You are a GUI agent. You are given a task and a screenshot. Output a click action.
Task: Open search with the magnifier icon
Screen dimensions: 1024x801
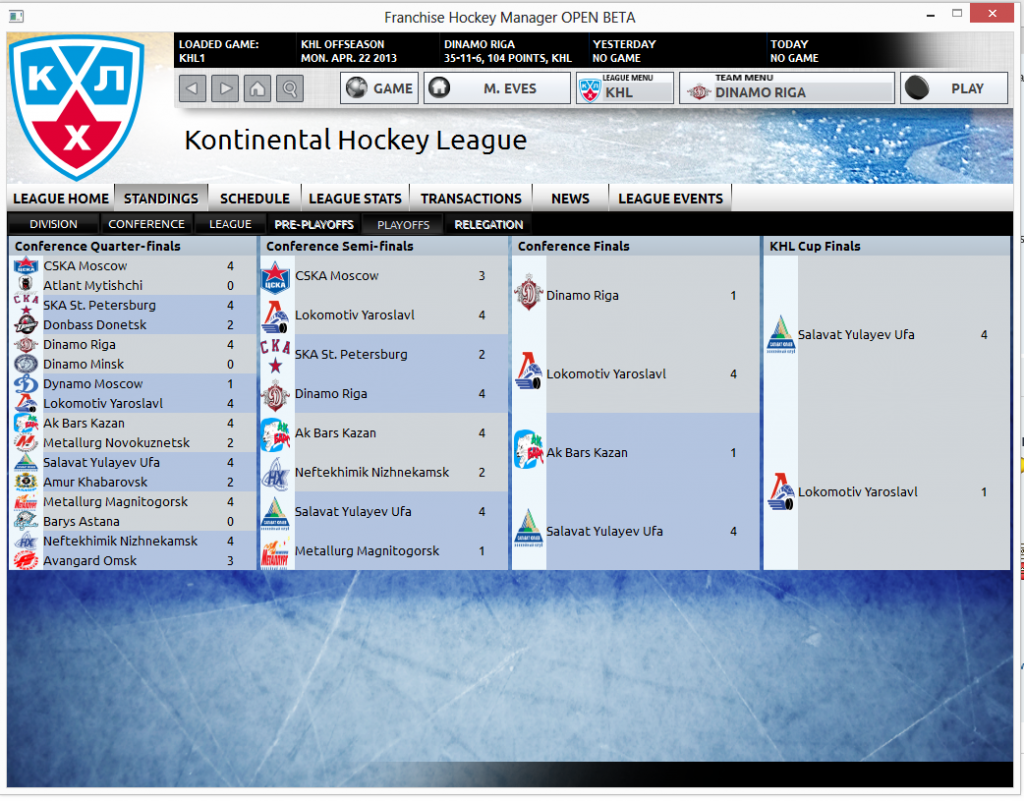coord(290,88)
